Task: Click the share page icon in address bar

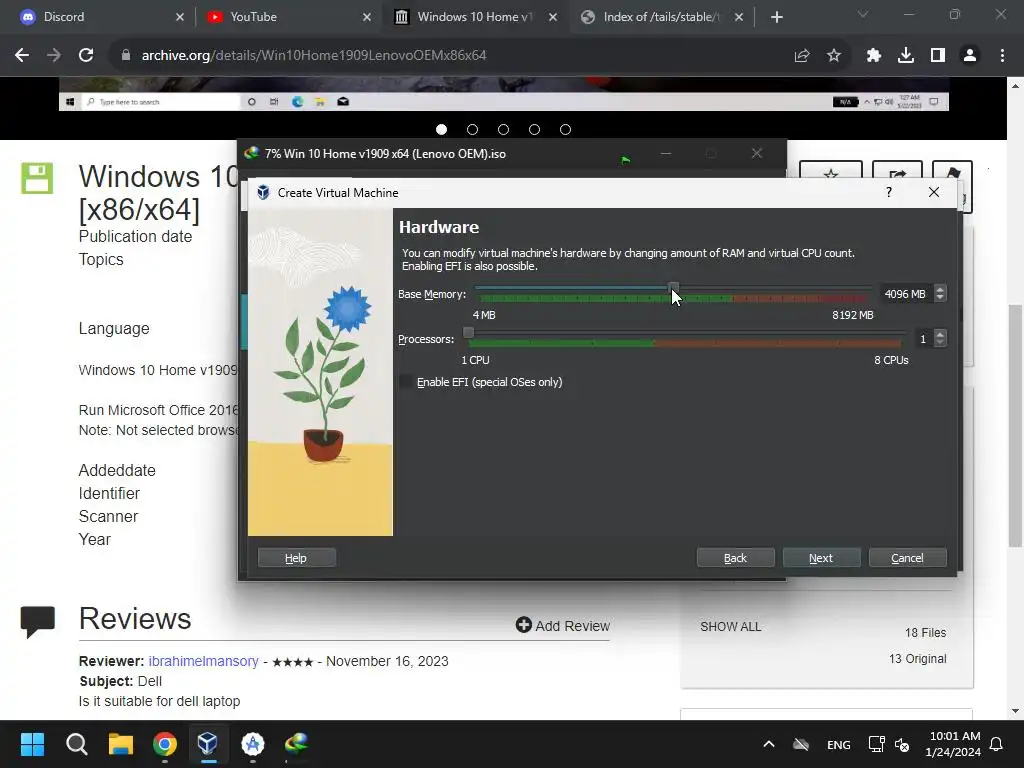Action: point(802,56)
